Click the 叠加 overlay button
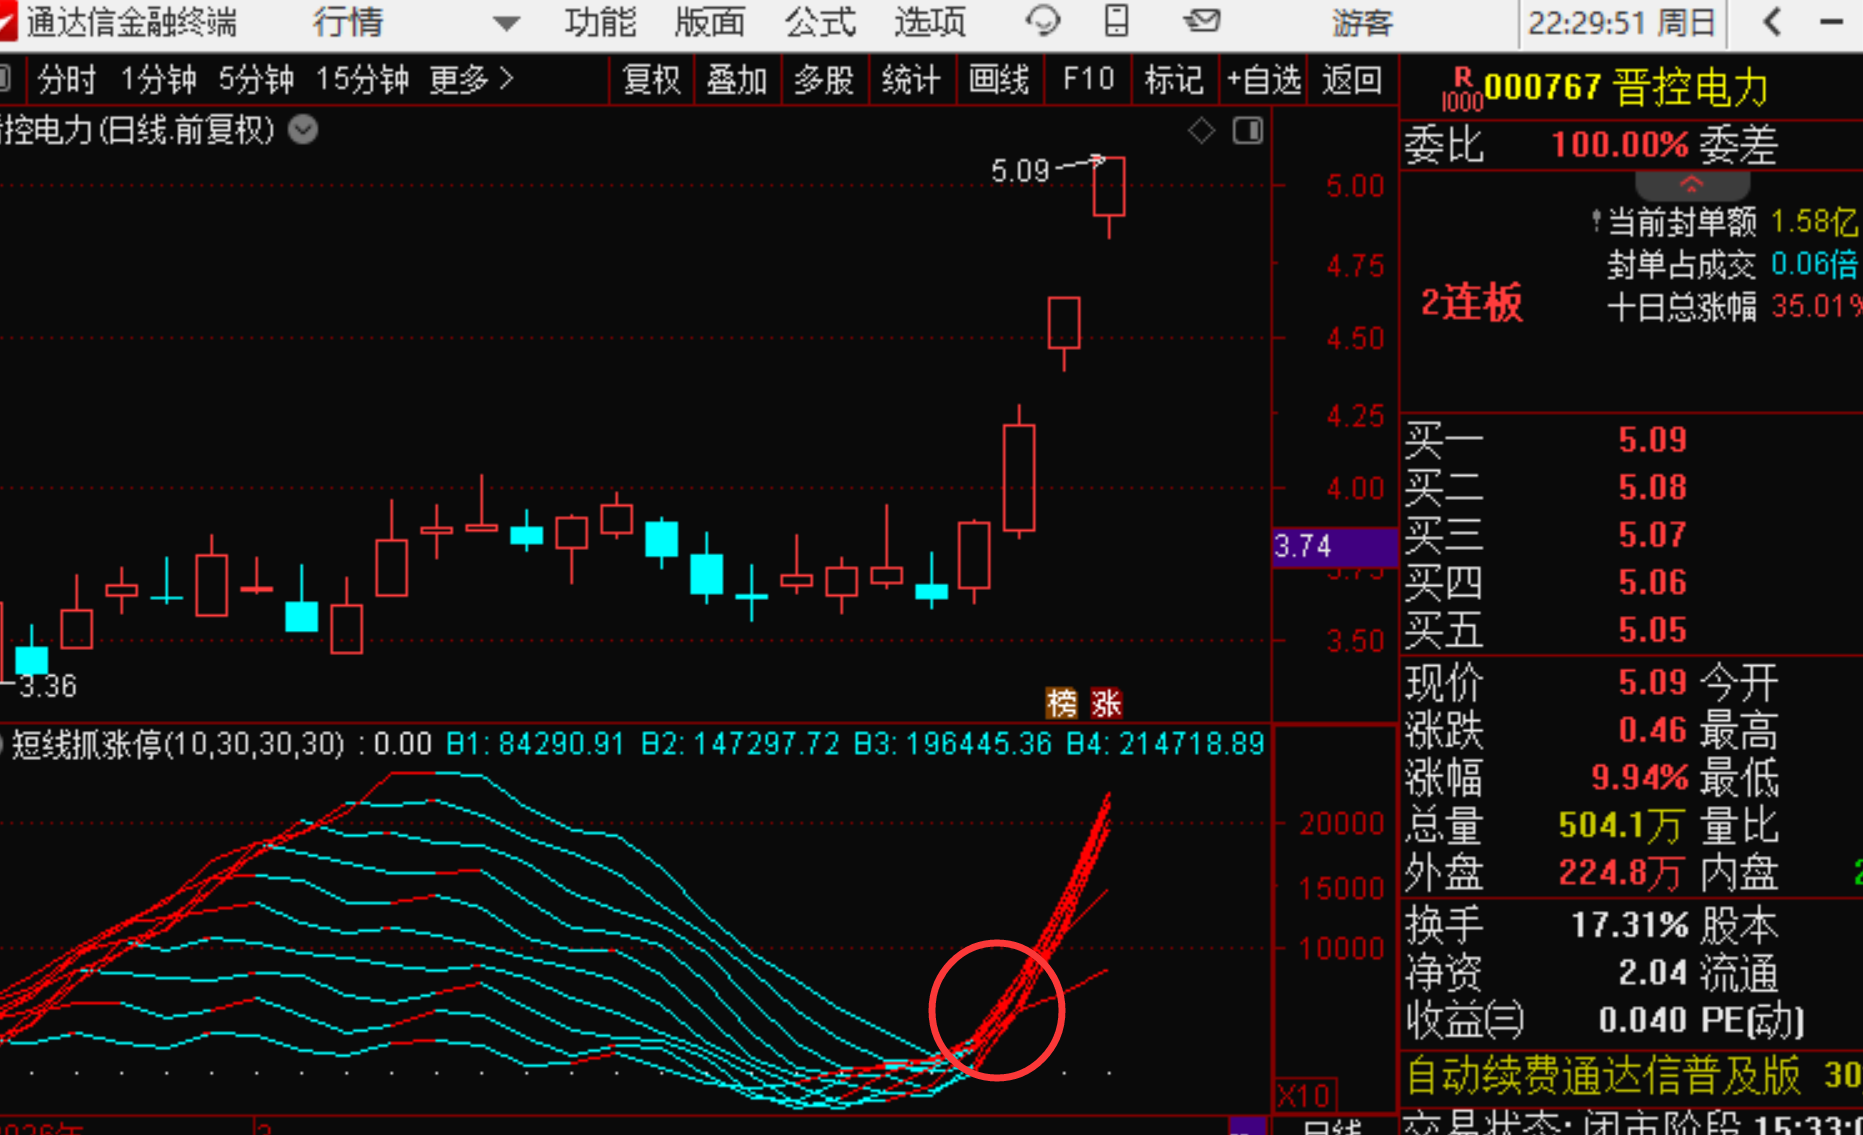Screen dimensions: 1863x1135 pos(736,79)
